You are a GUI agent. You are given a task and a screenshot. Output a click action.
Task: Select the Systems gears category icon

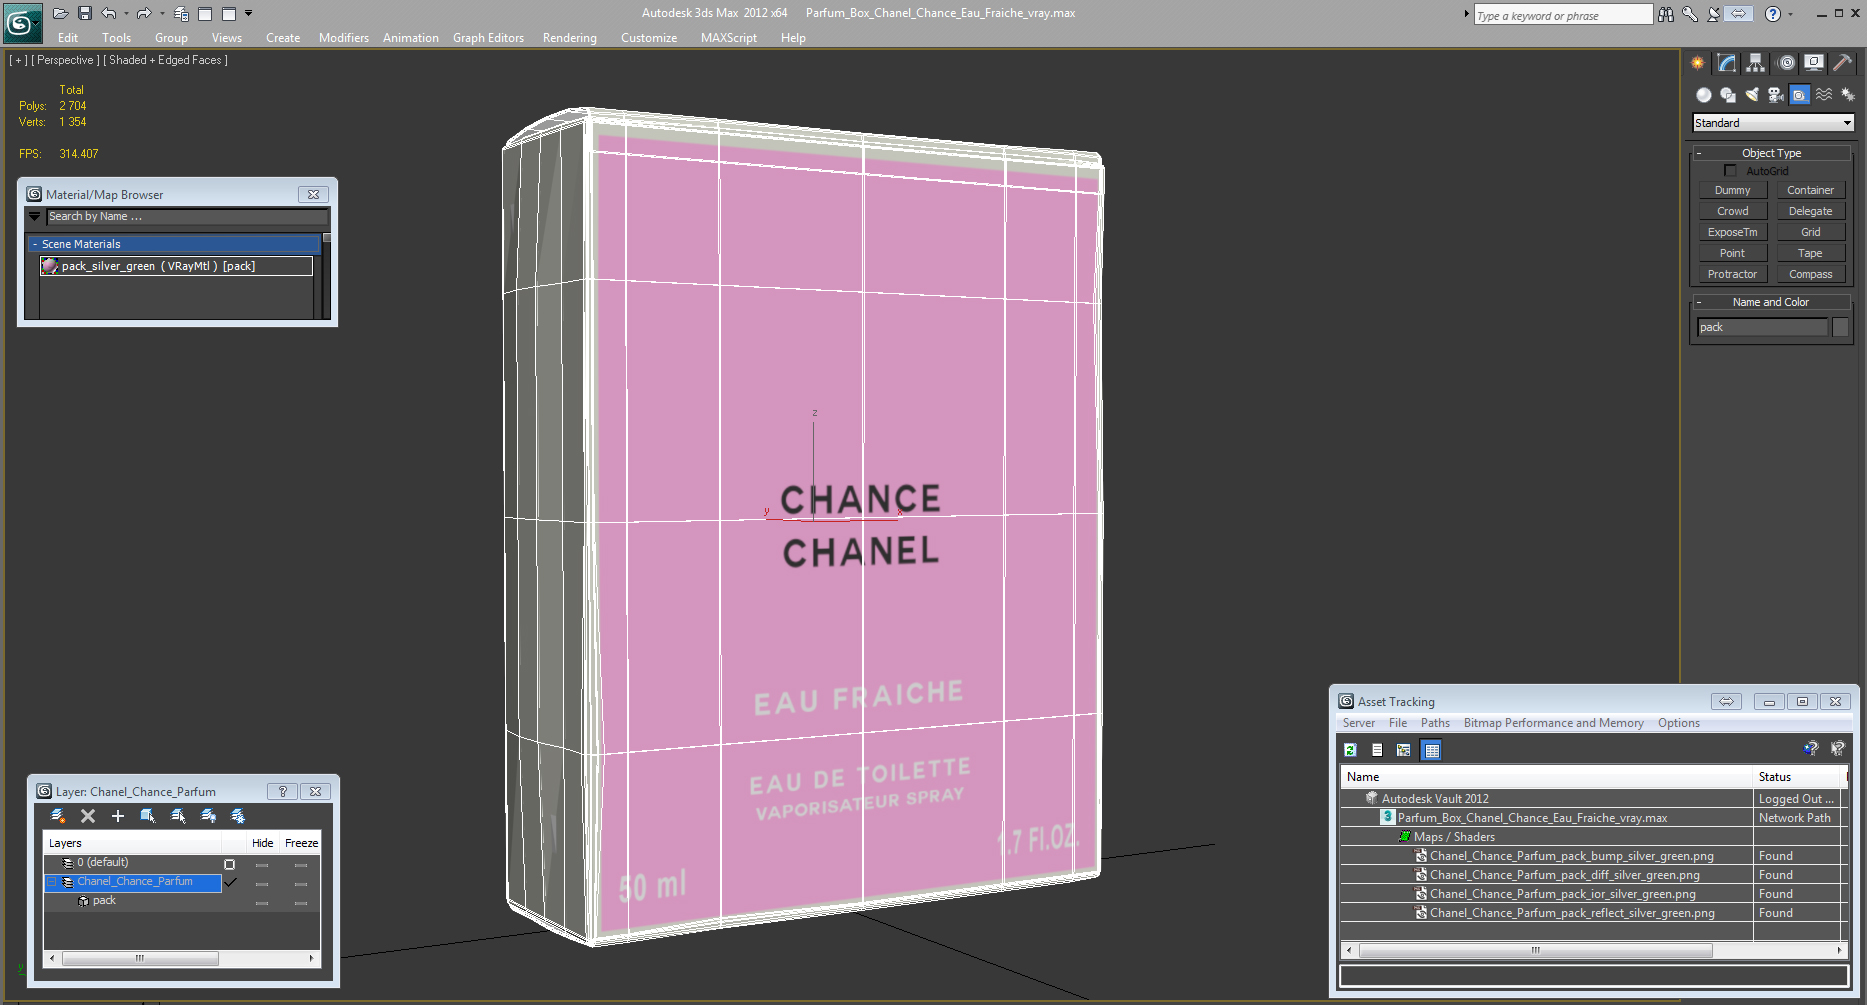[x=1848, y=95]
